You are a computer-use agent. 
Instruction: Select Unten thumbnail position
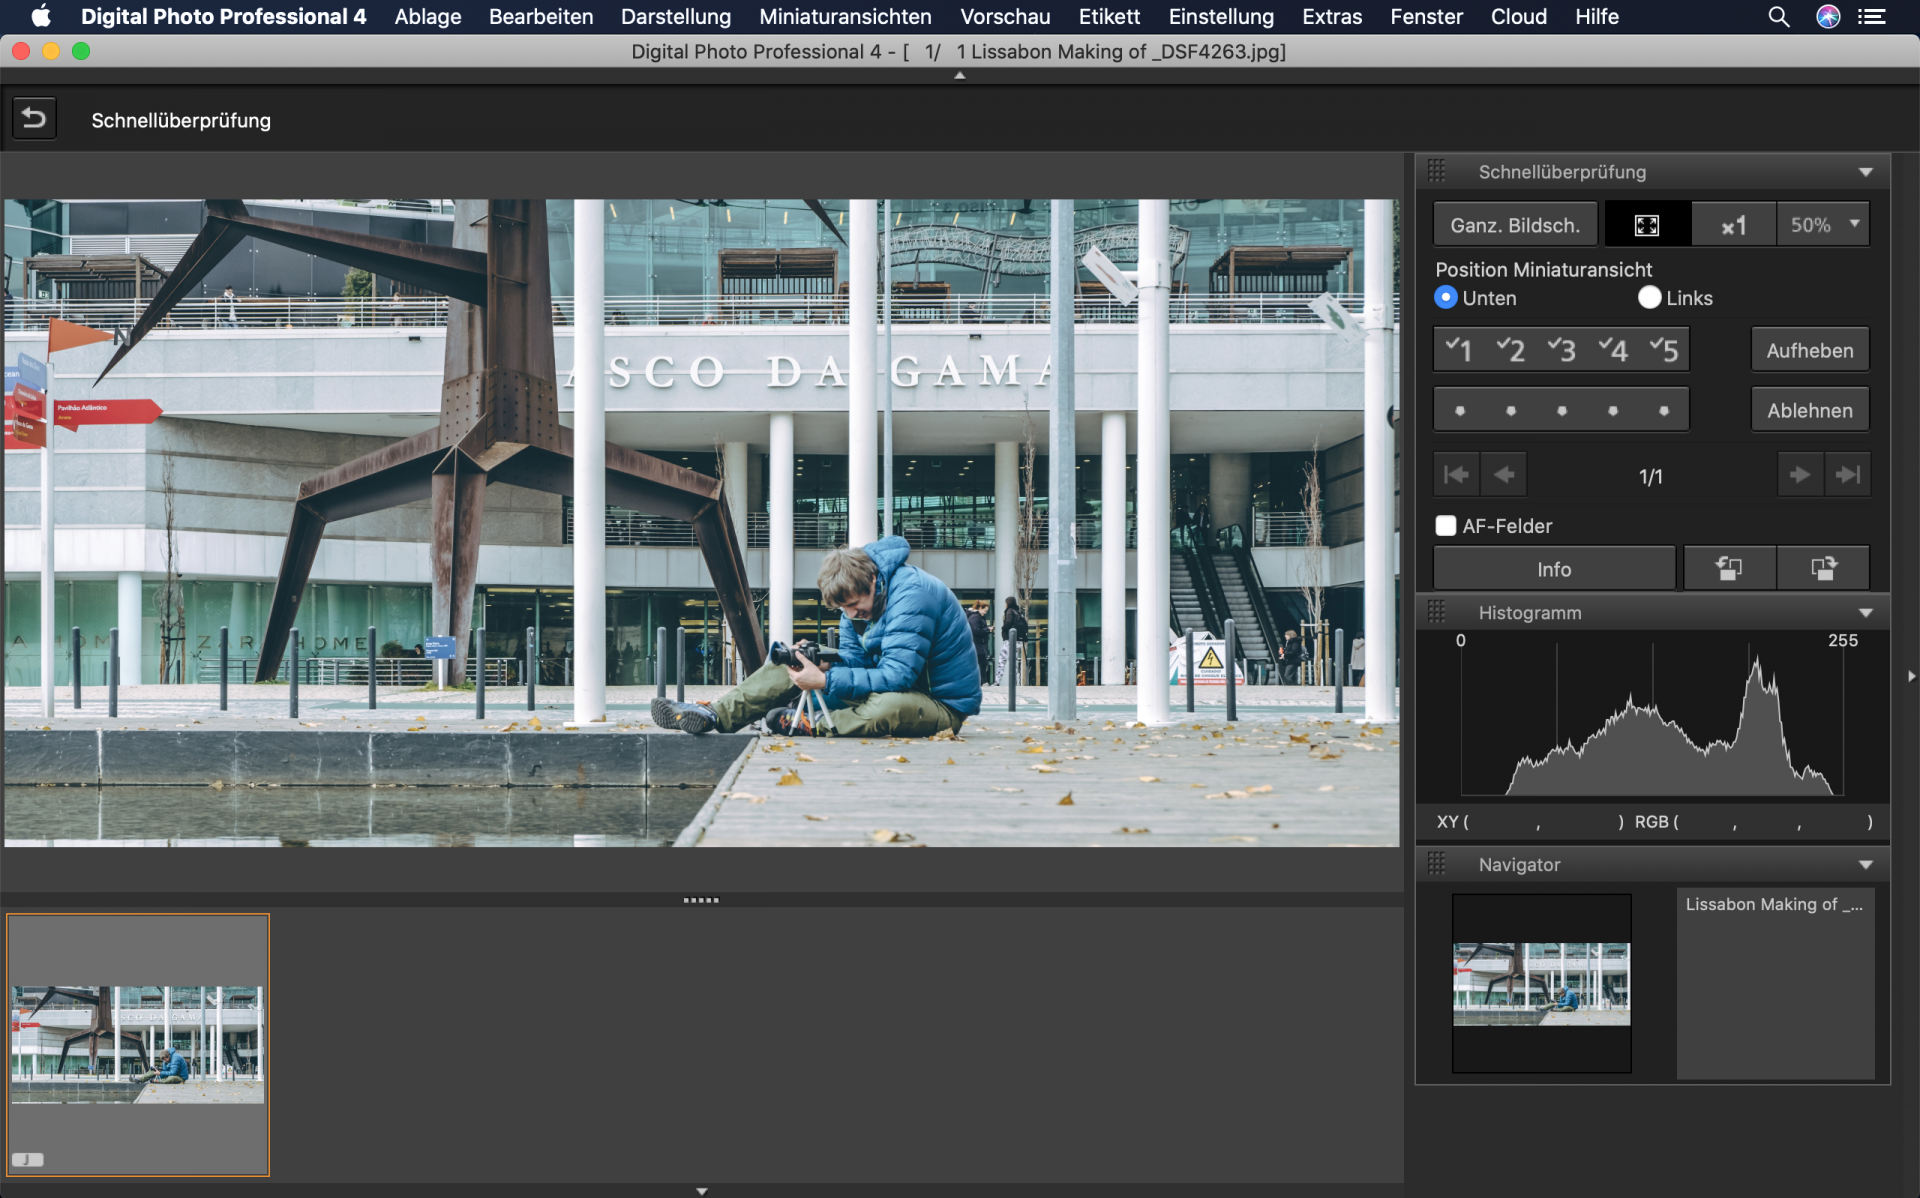tap(1445, 298)
